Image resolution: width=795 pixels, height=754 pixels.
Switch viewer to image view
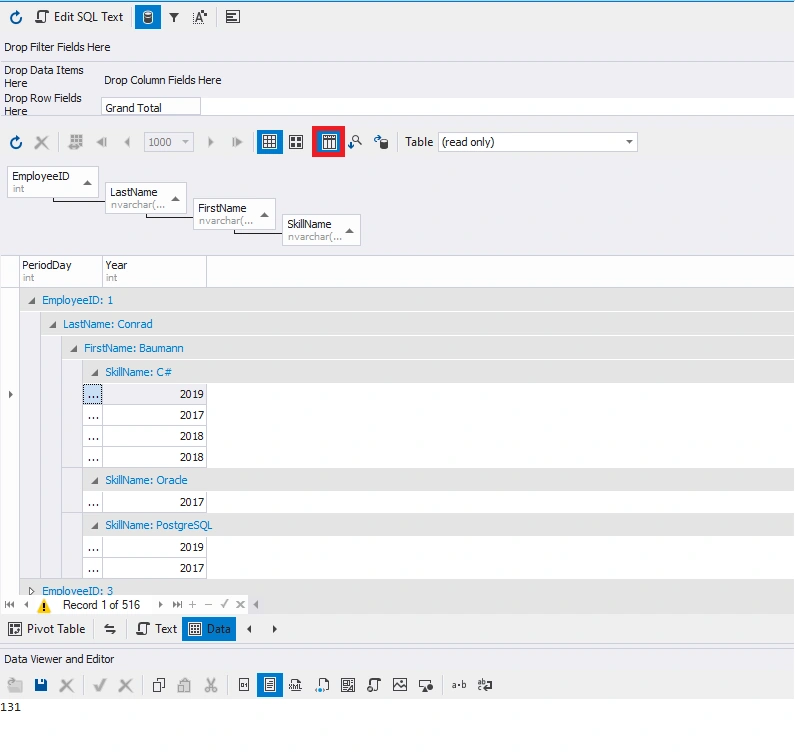pyautogui.click(x=400, y=686)
